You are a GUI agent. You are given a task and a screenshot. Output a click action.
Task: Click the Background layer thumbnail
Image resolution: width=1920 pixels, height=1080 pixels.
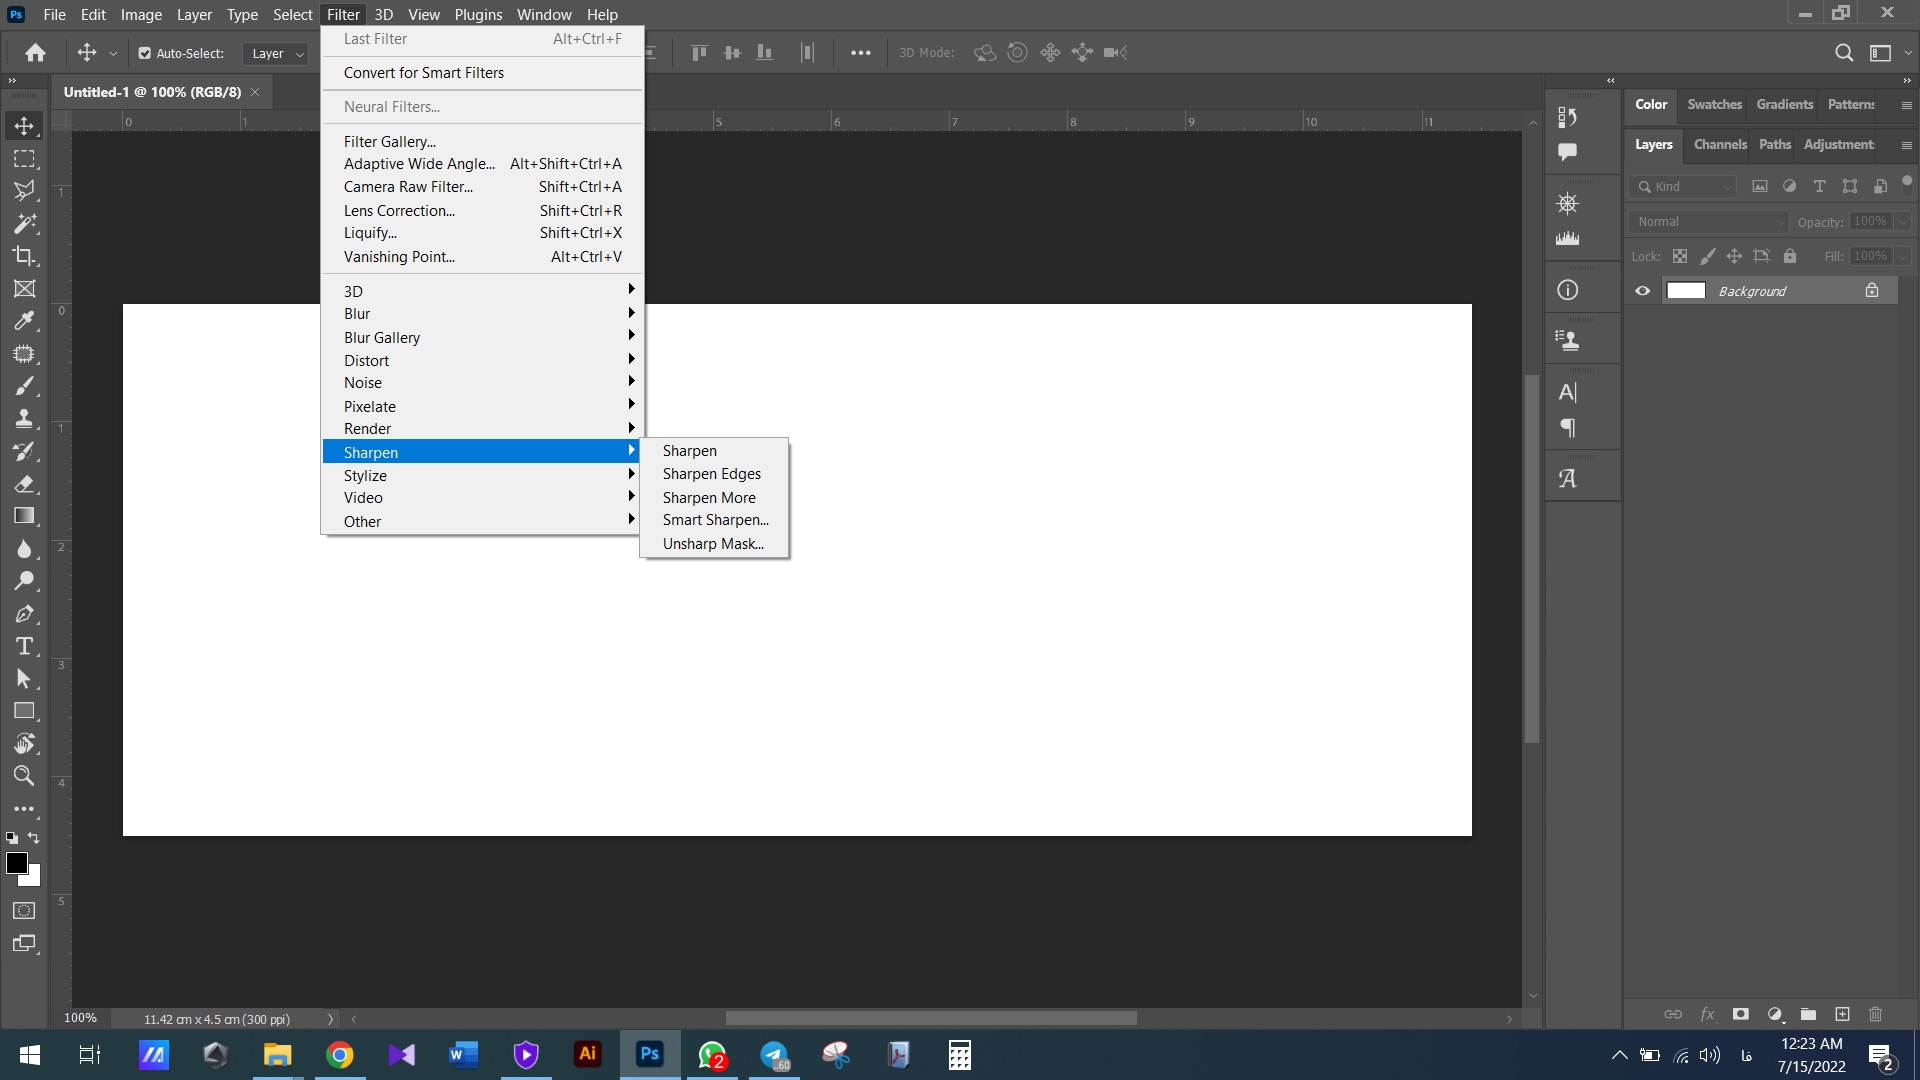click(x=1686, y=291)
